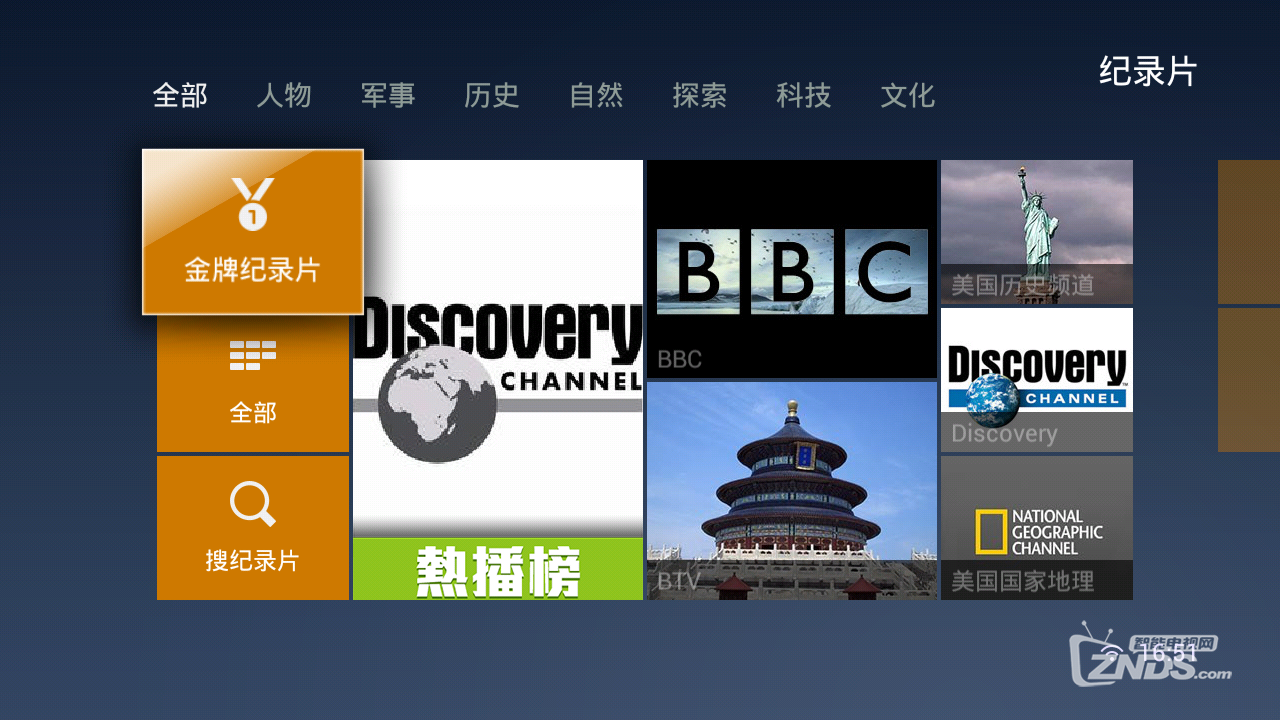
Task: Open the 搜纪录片 search tile
Action: (253, 528)
